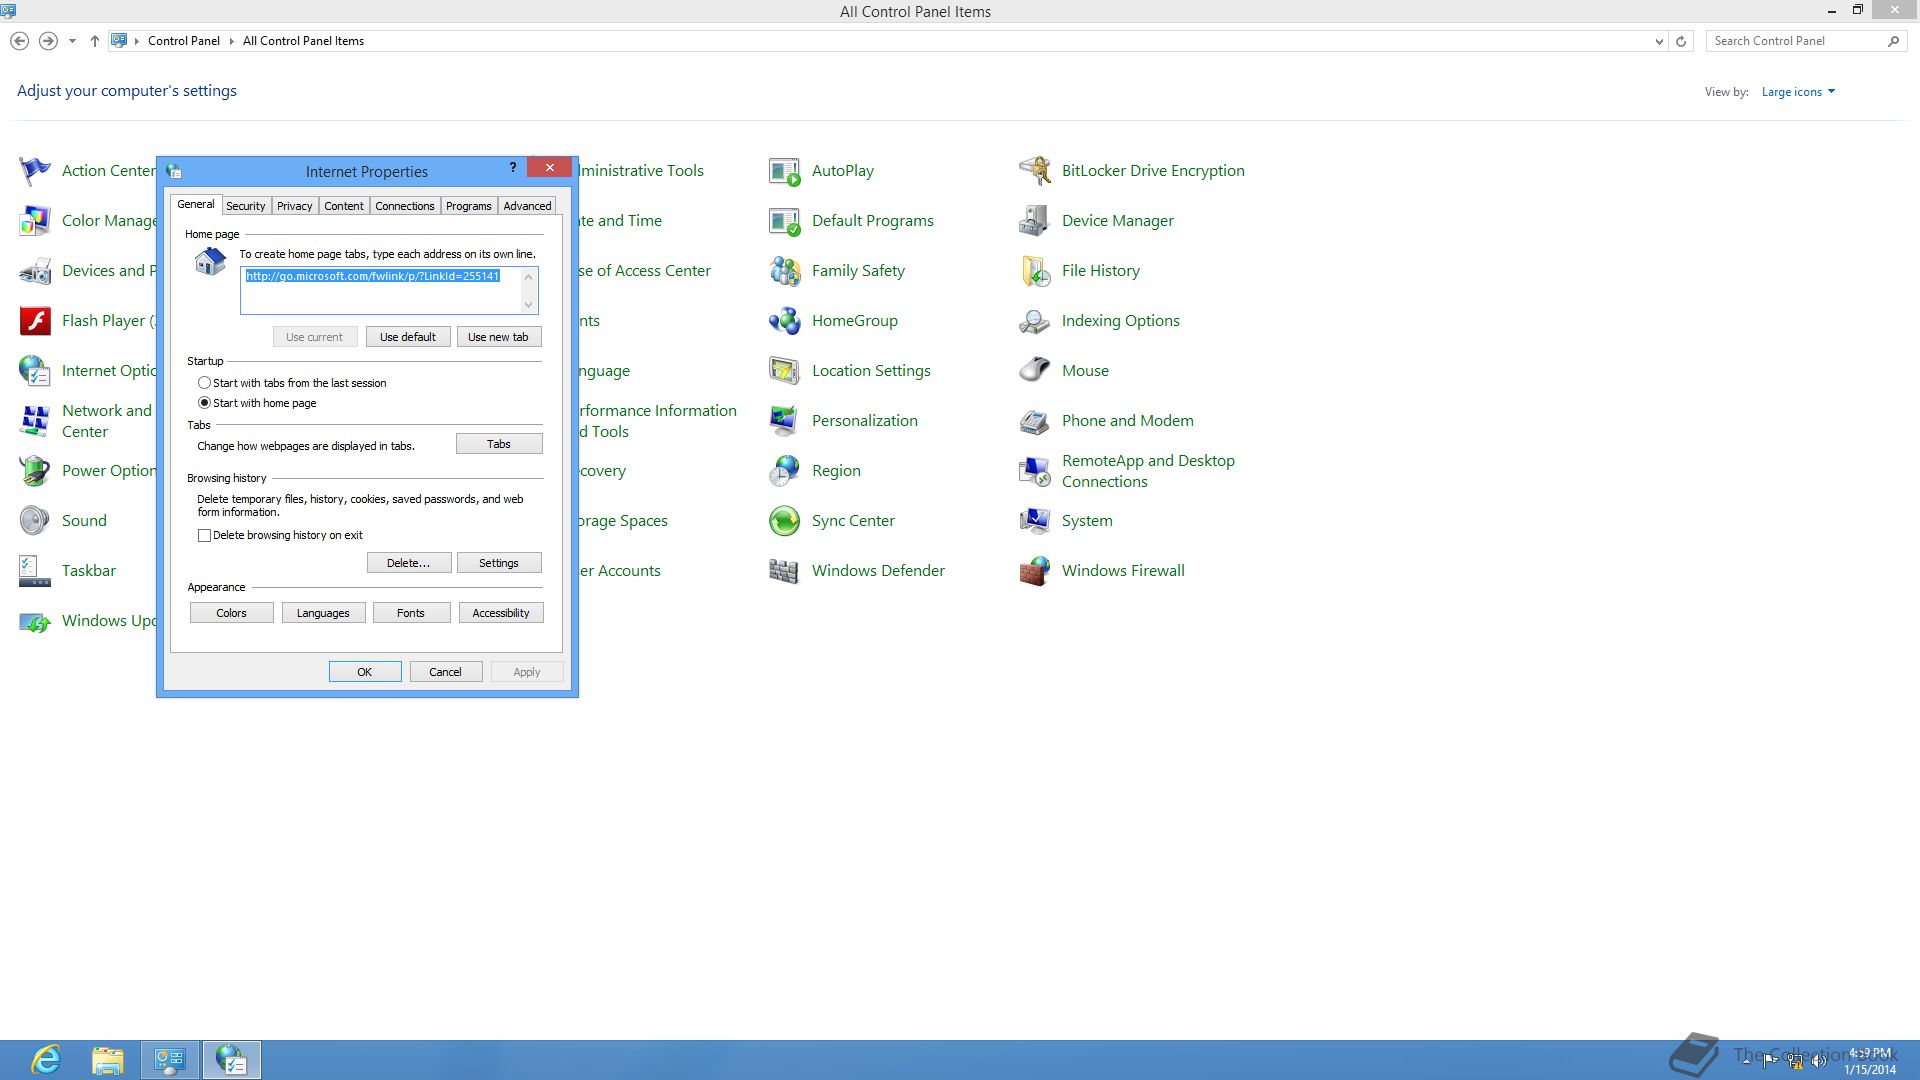Open browsing history Settings button
1920x1080 pixels.
pyautogui.click(x=499, y=563)
